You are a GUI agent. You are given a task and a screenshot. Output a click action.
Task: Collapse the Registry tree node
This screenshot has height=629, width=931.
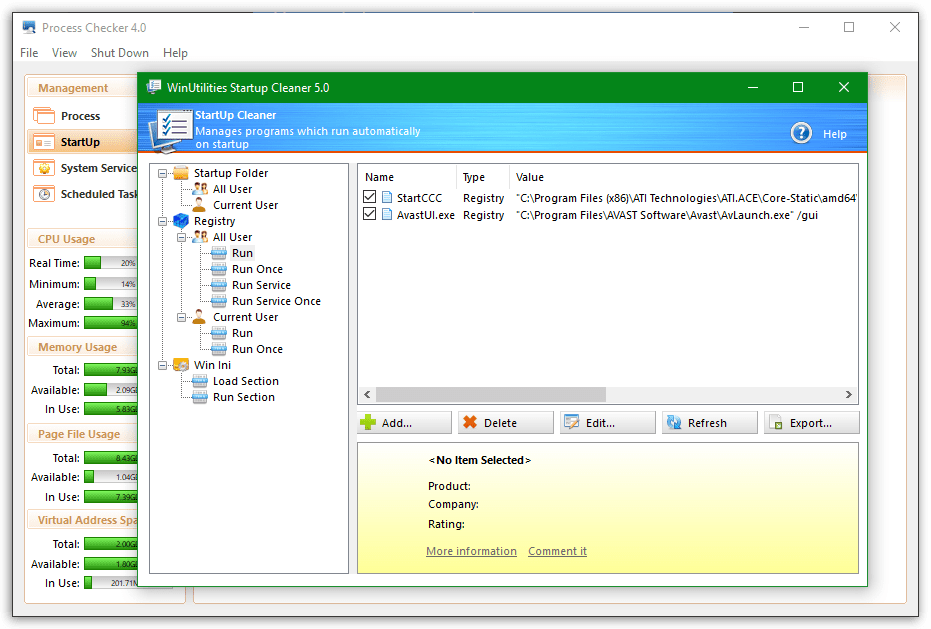(162, 222)
